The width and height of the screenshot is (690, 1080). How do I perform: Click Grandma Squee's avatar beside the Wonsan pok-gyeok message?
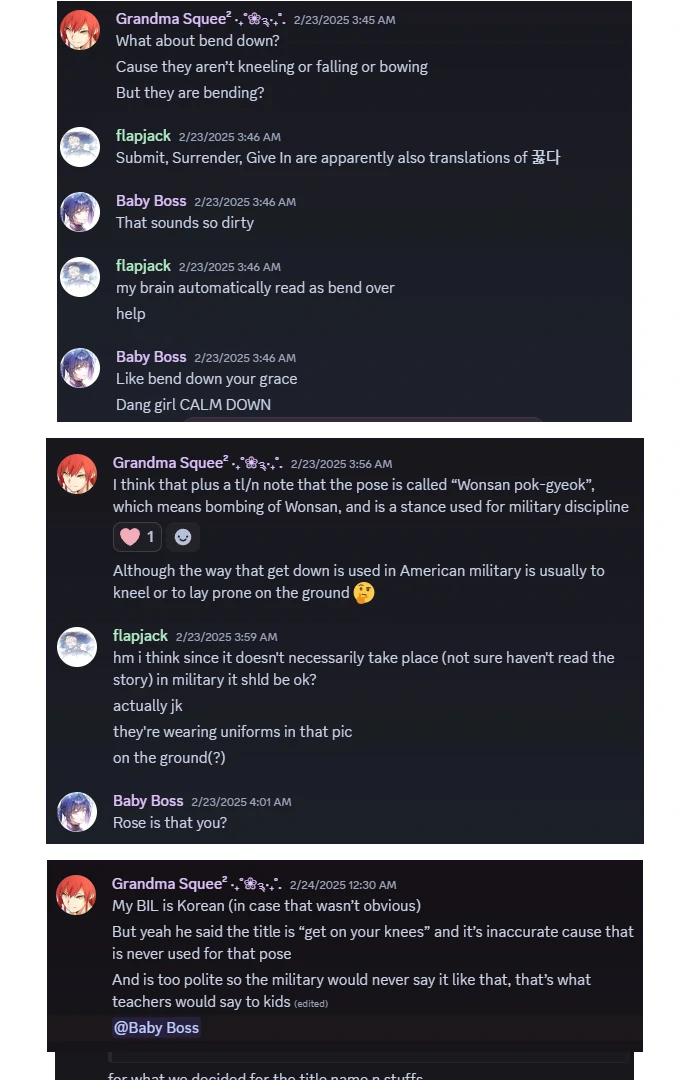77,474
